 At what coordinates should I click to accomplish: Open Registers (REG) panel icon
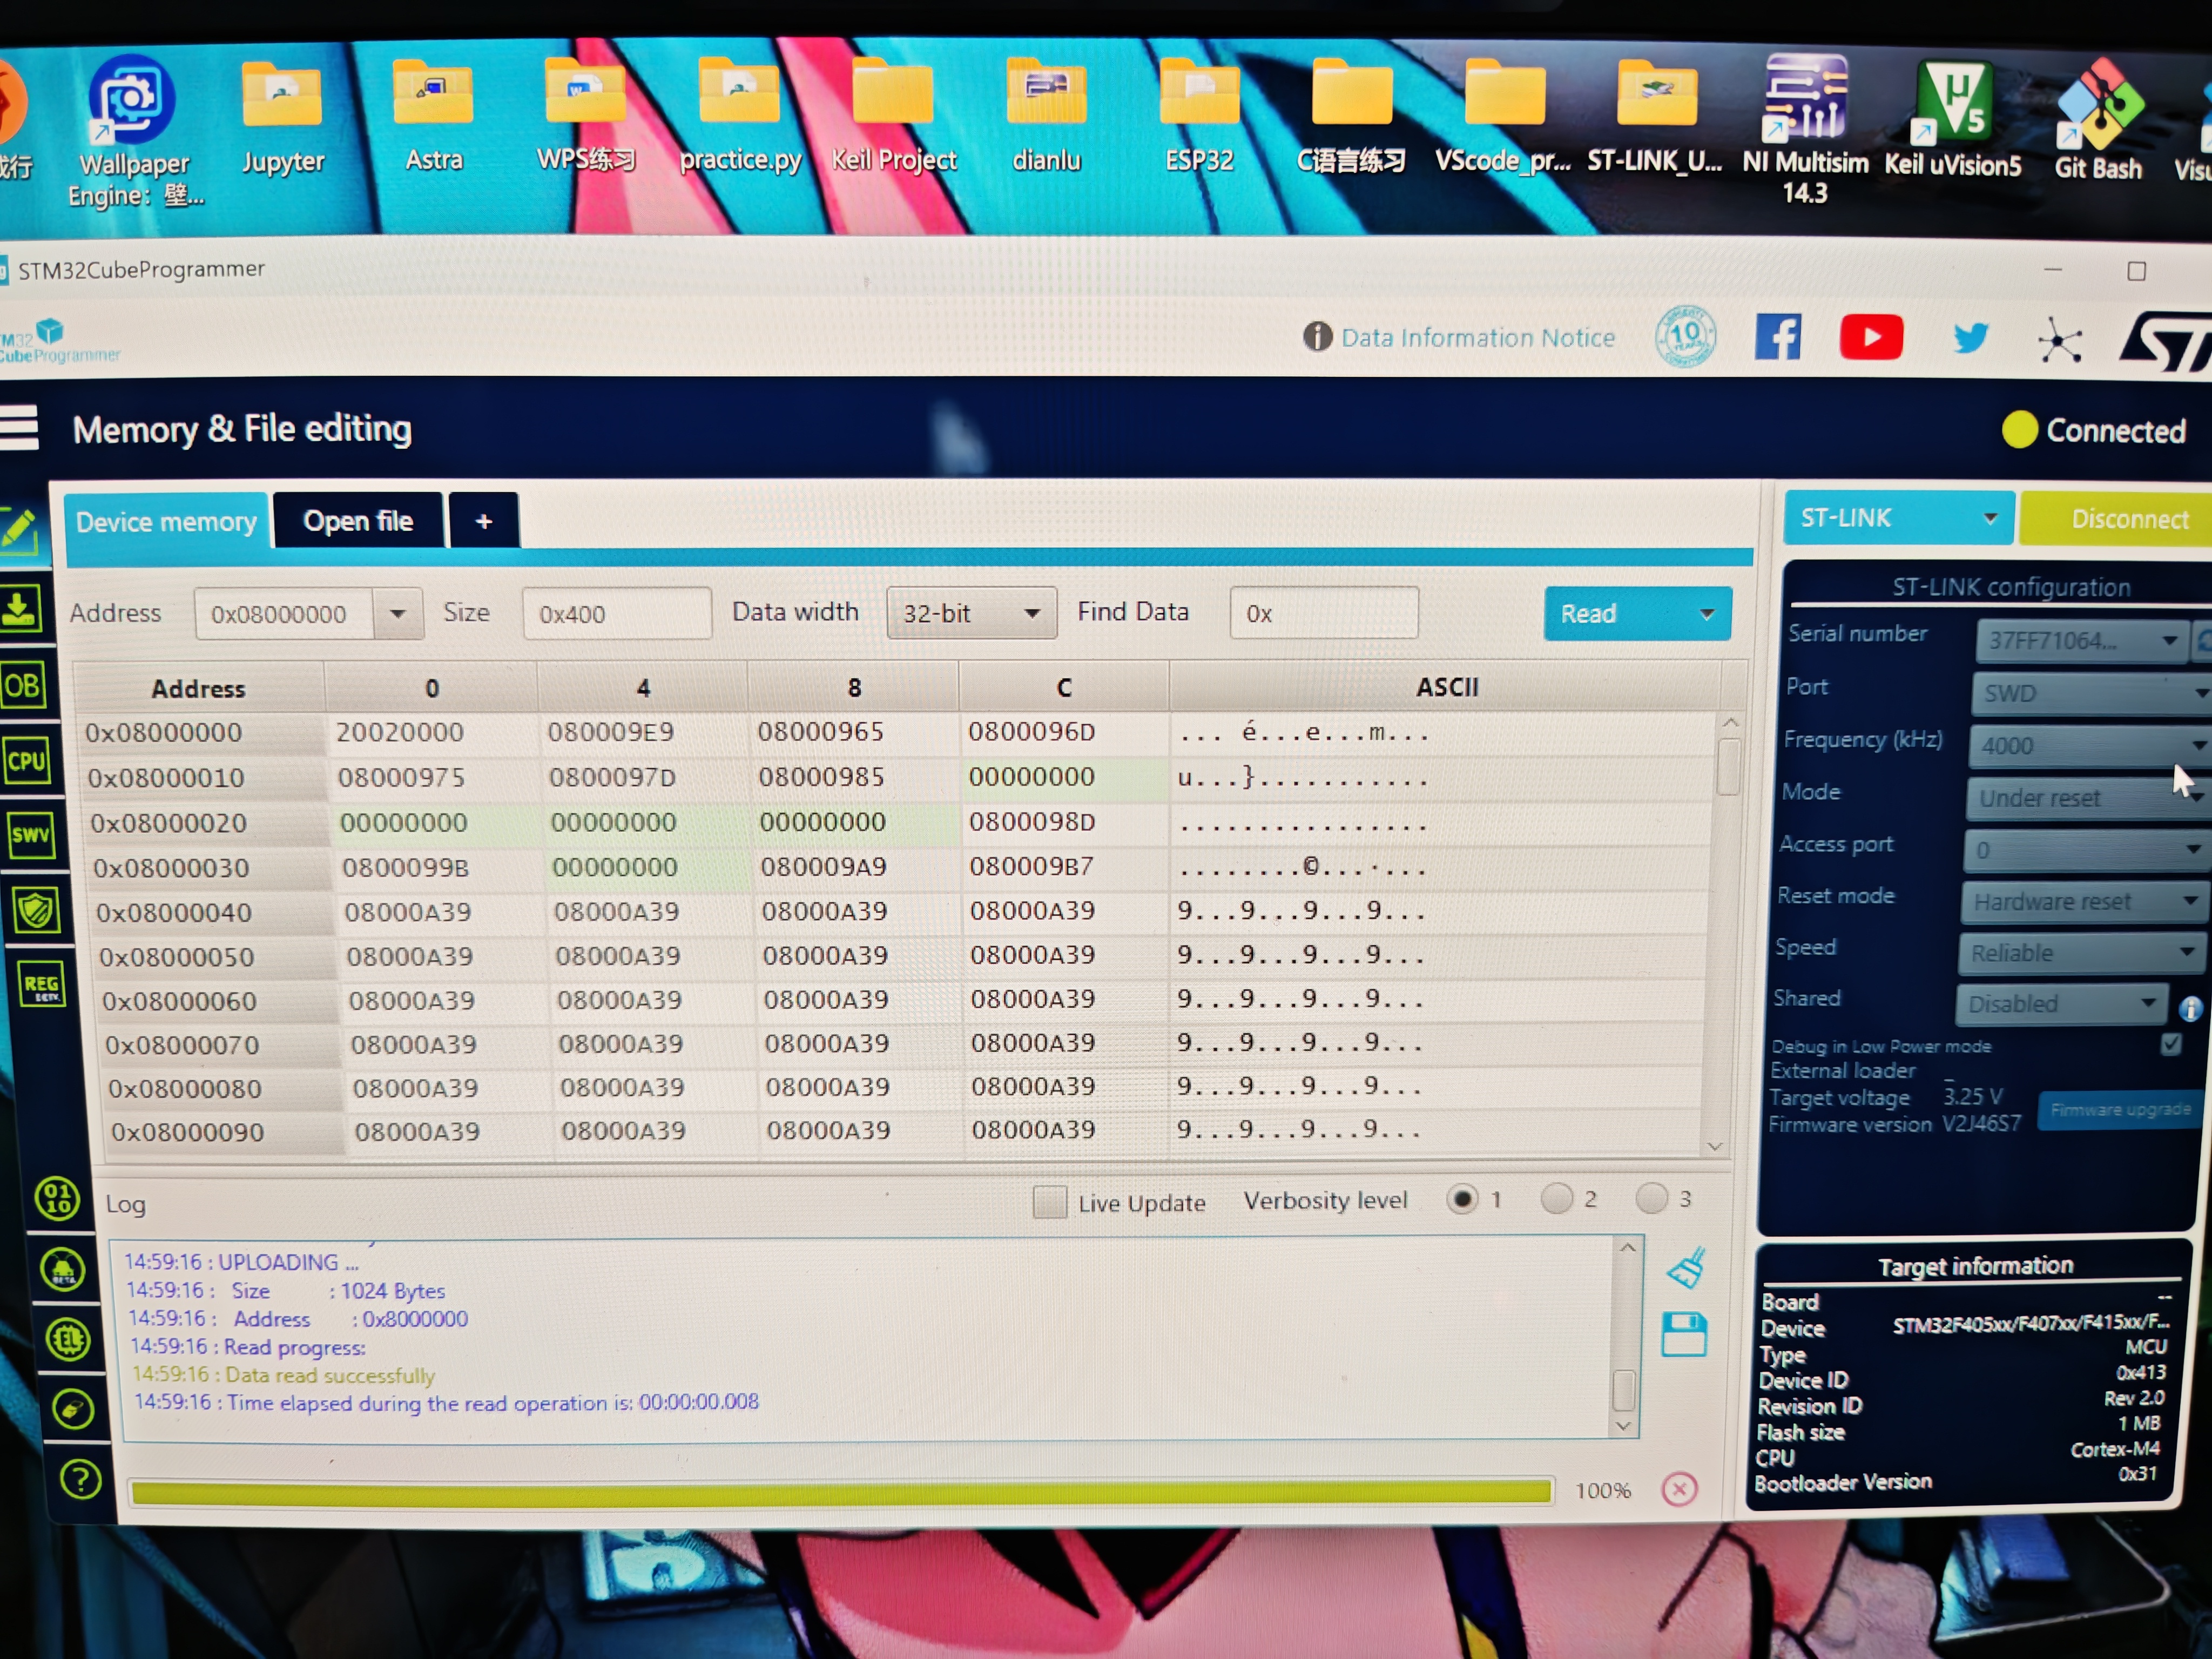click(x=41, y=984)
